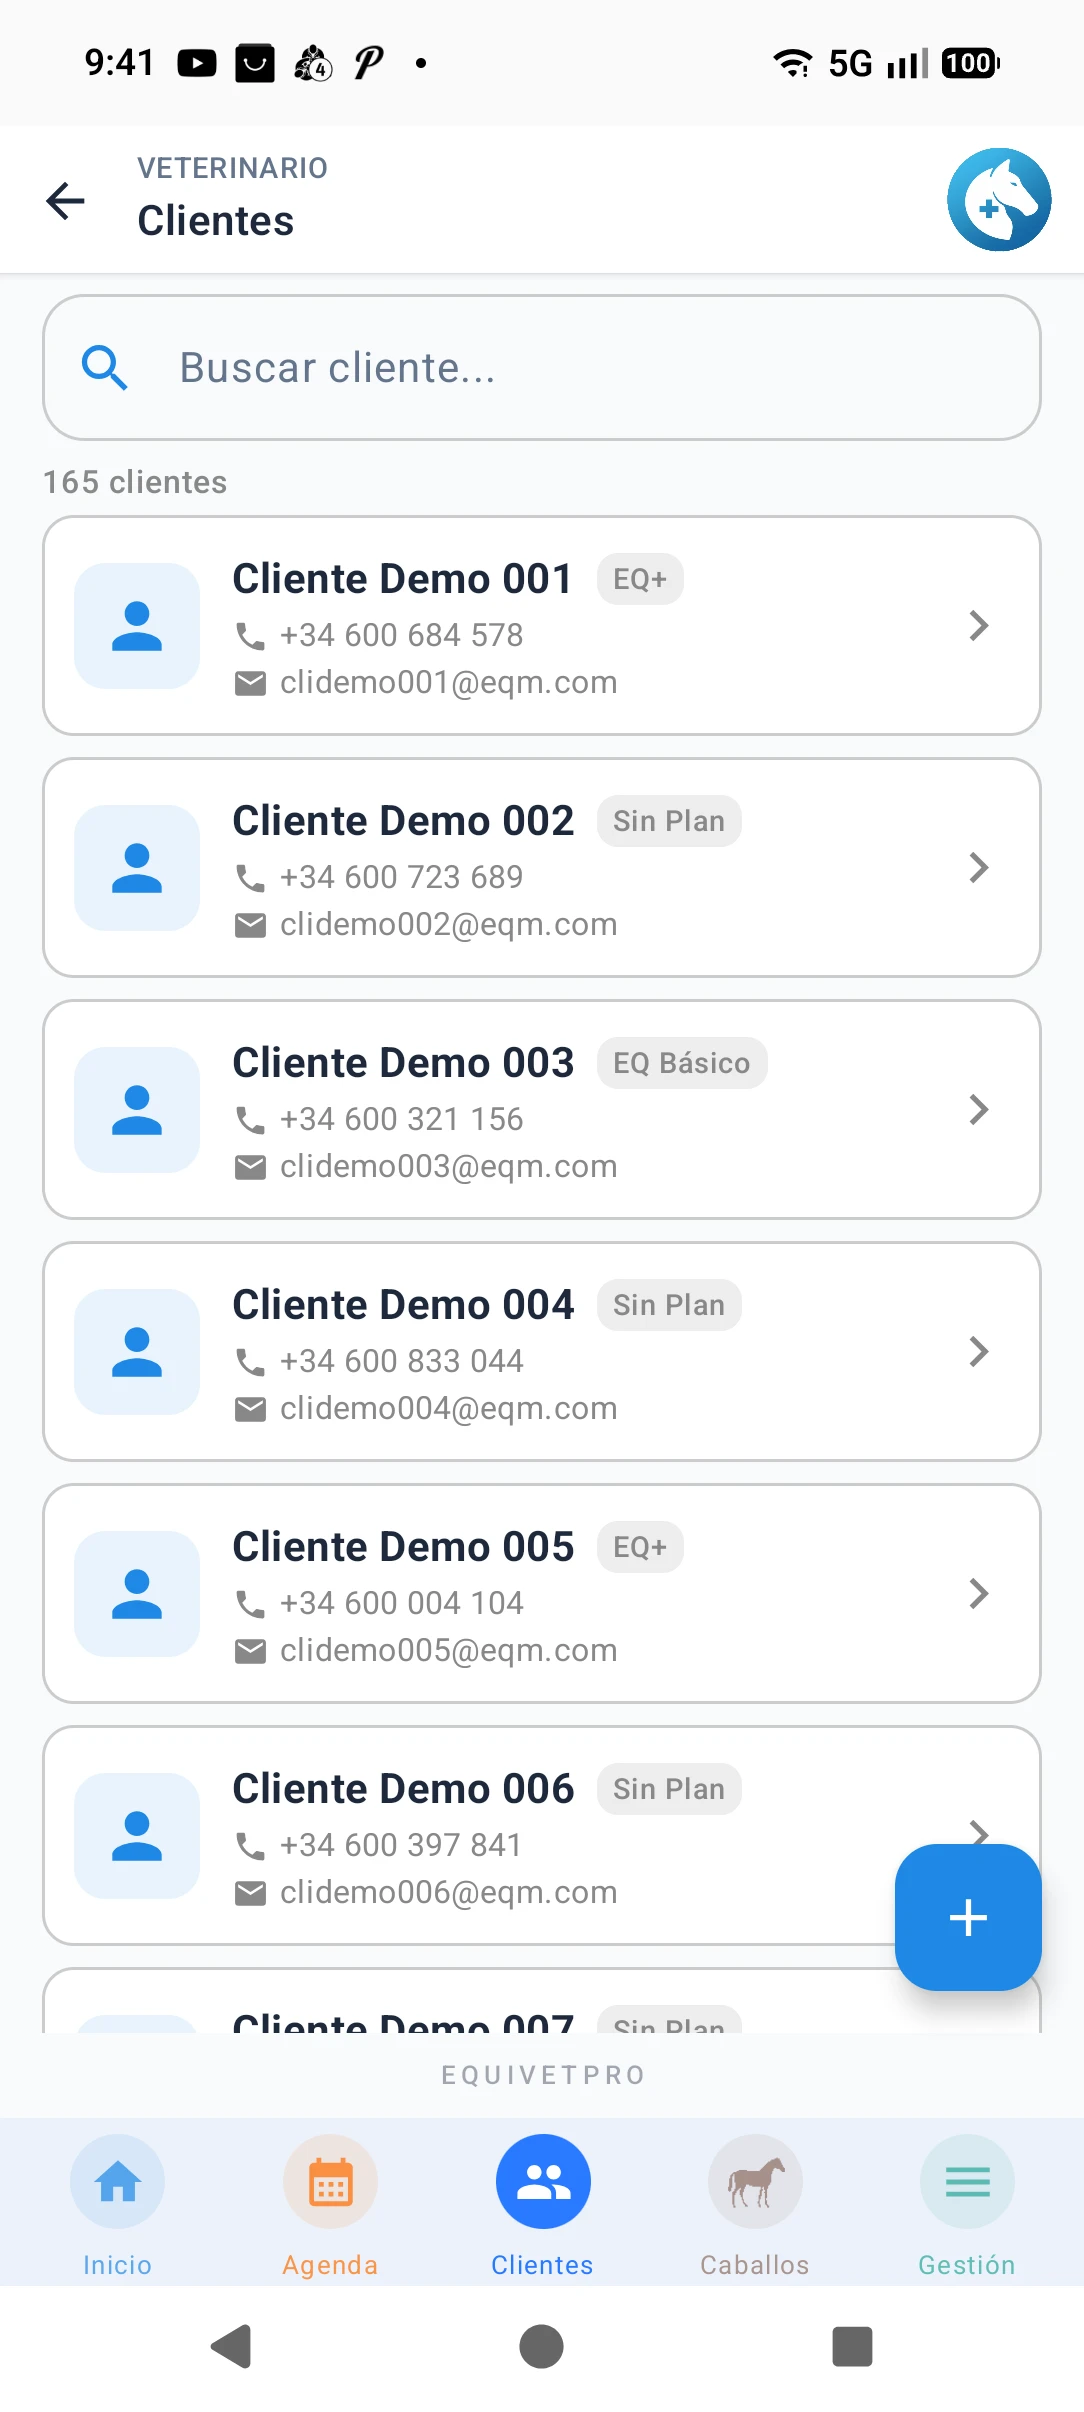
Task: Tap Cliente Demo 001 avatar icon
Action: tap(137, 626)
